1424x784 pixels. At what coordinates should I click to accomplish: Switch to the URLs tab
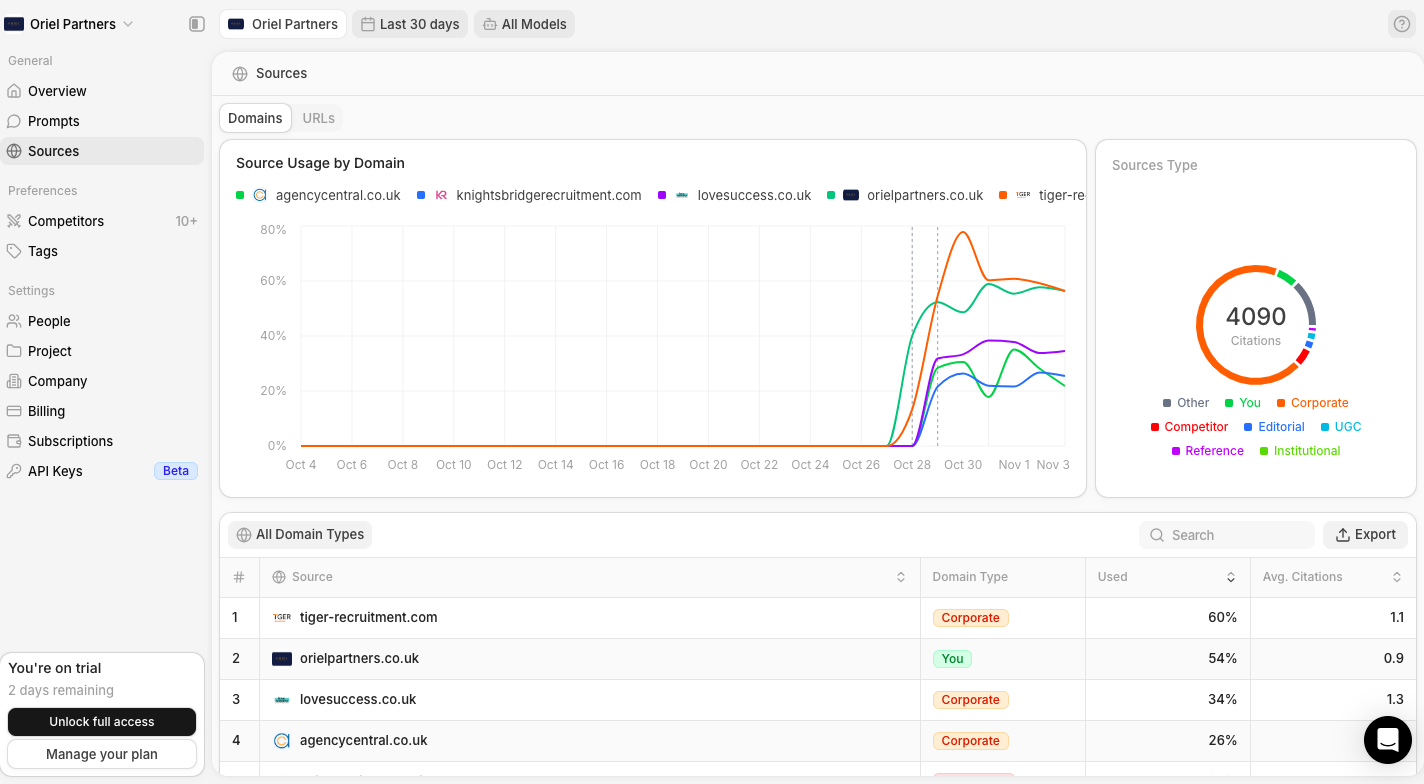(318, 117)
